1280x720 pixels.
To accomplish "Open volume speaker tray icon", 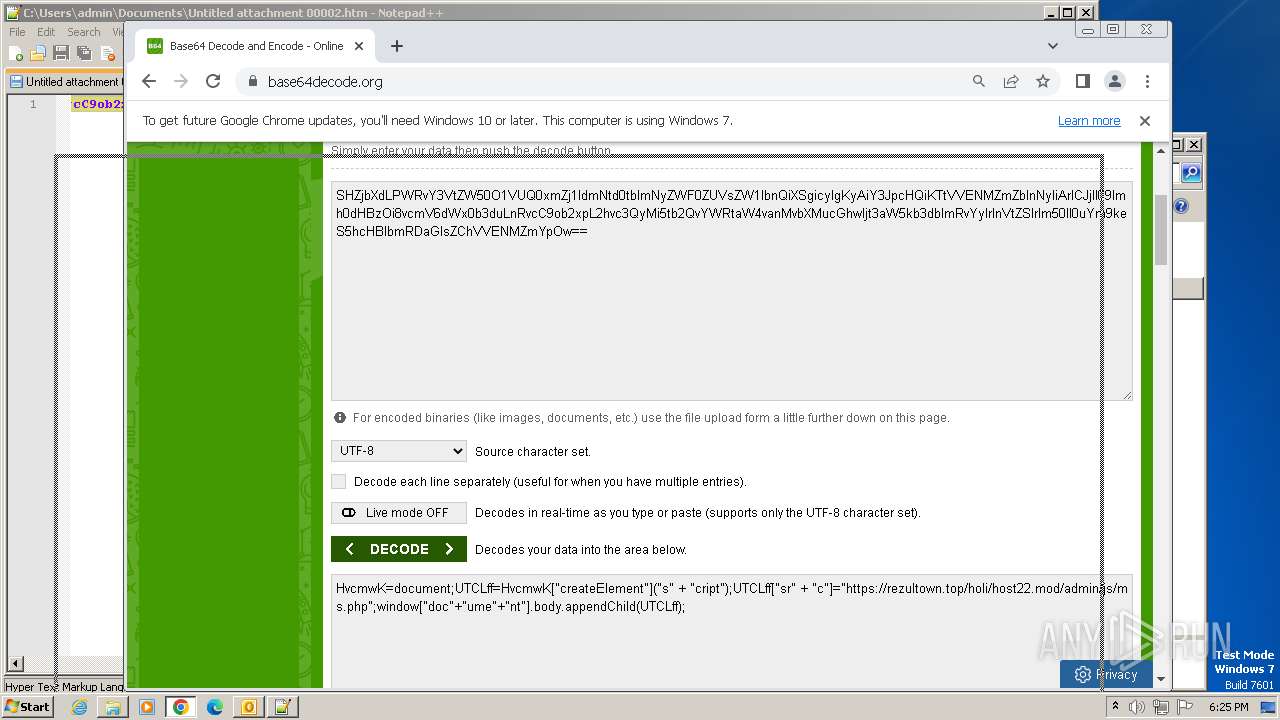I will click(x=1137, y=707).
